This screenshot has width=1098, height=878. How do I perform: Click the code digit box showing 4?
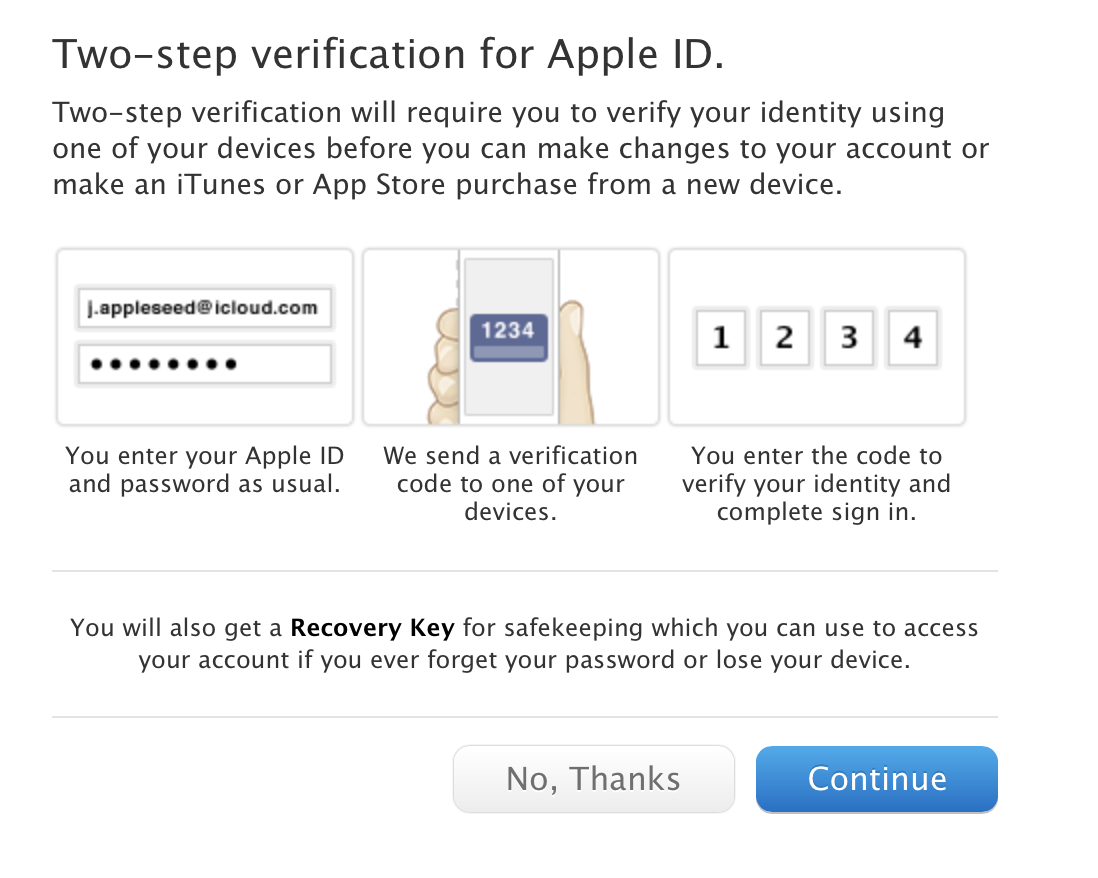pyautogui.click(x=912, y=337)
